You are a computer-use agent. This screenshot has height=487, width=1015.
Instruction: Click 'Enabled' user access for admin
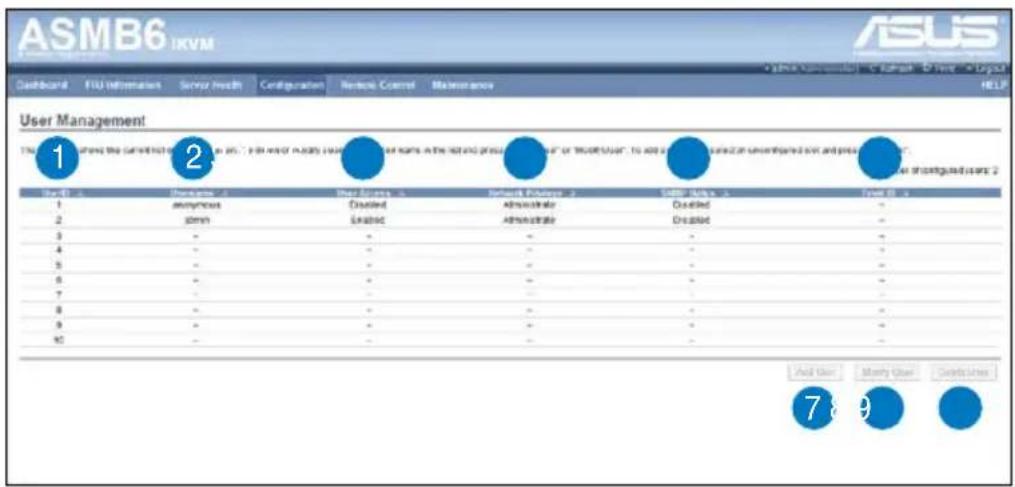[369, 220]
